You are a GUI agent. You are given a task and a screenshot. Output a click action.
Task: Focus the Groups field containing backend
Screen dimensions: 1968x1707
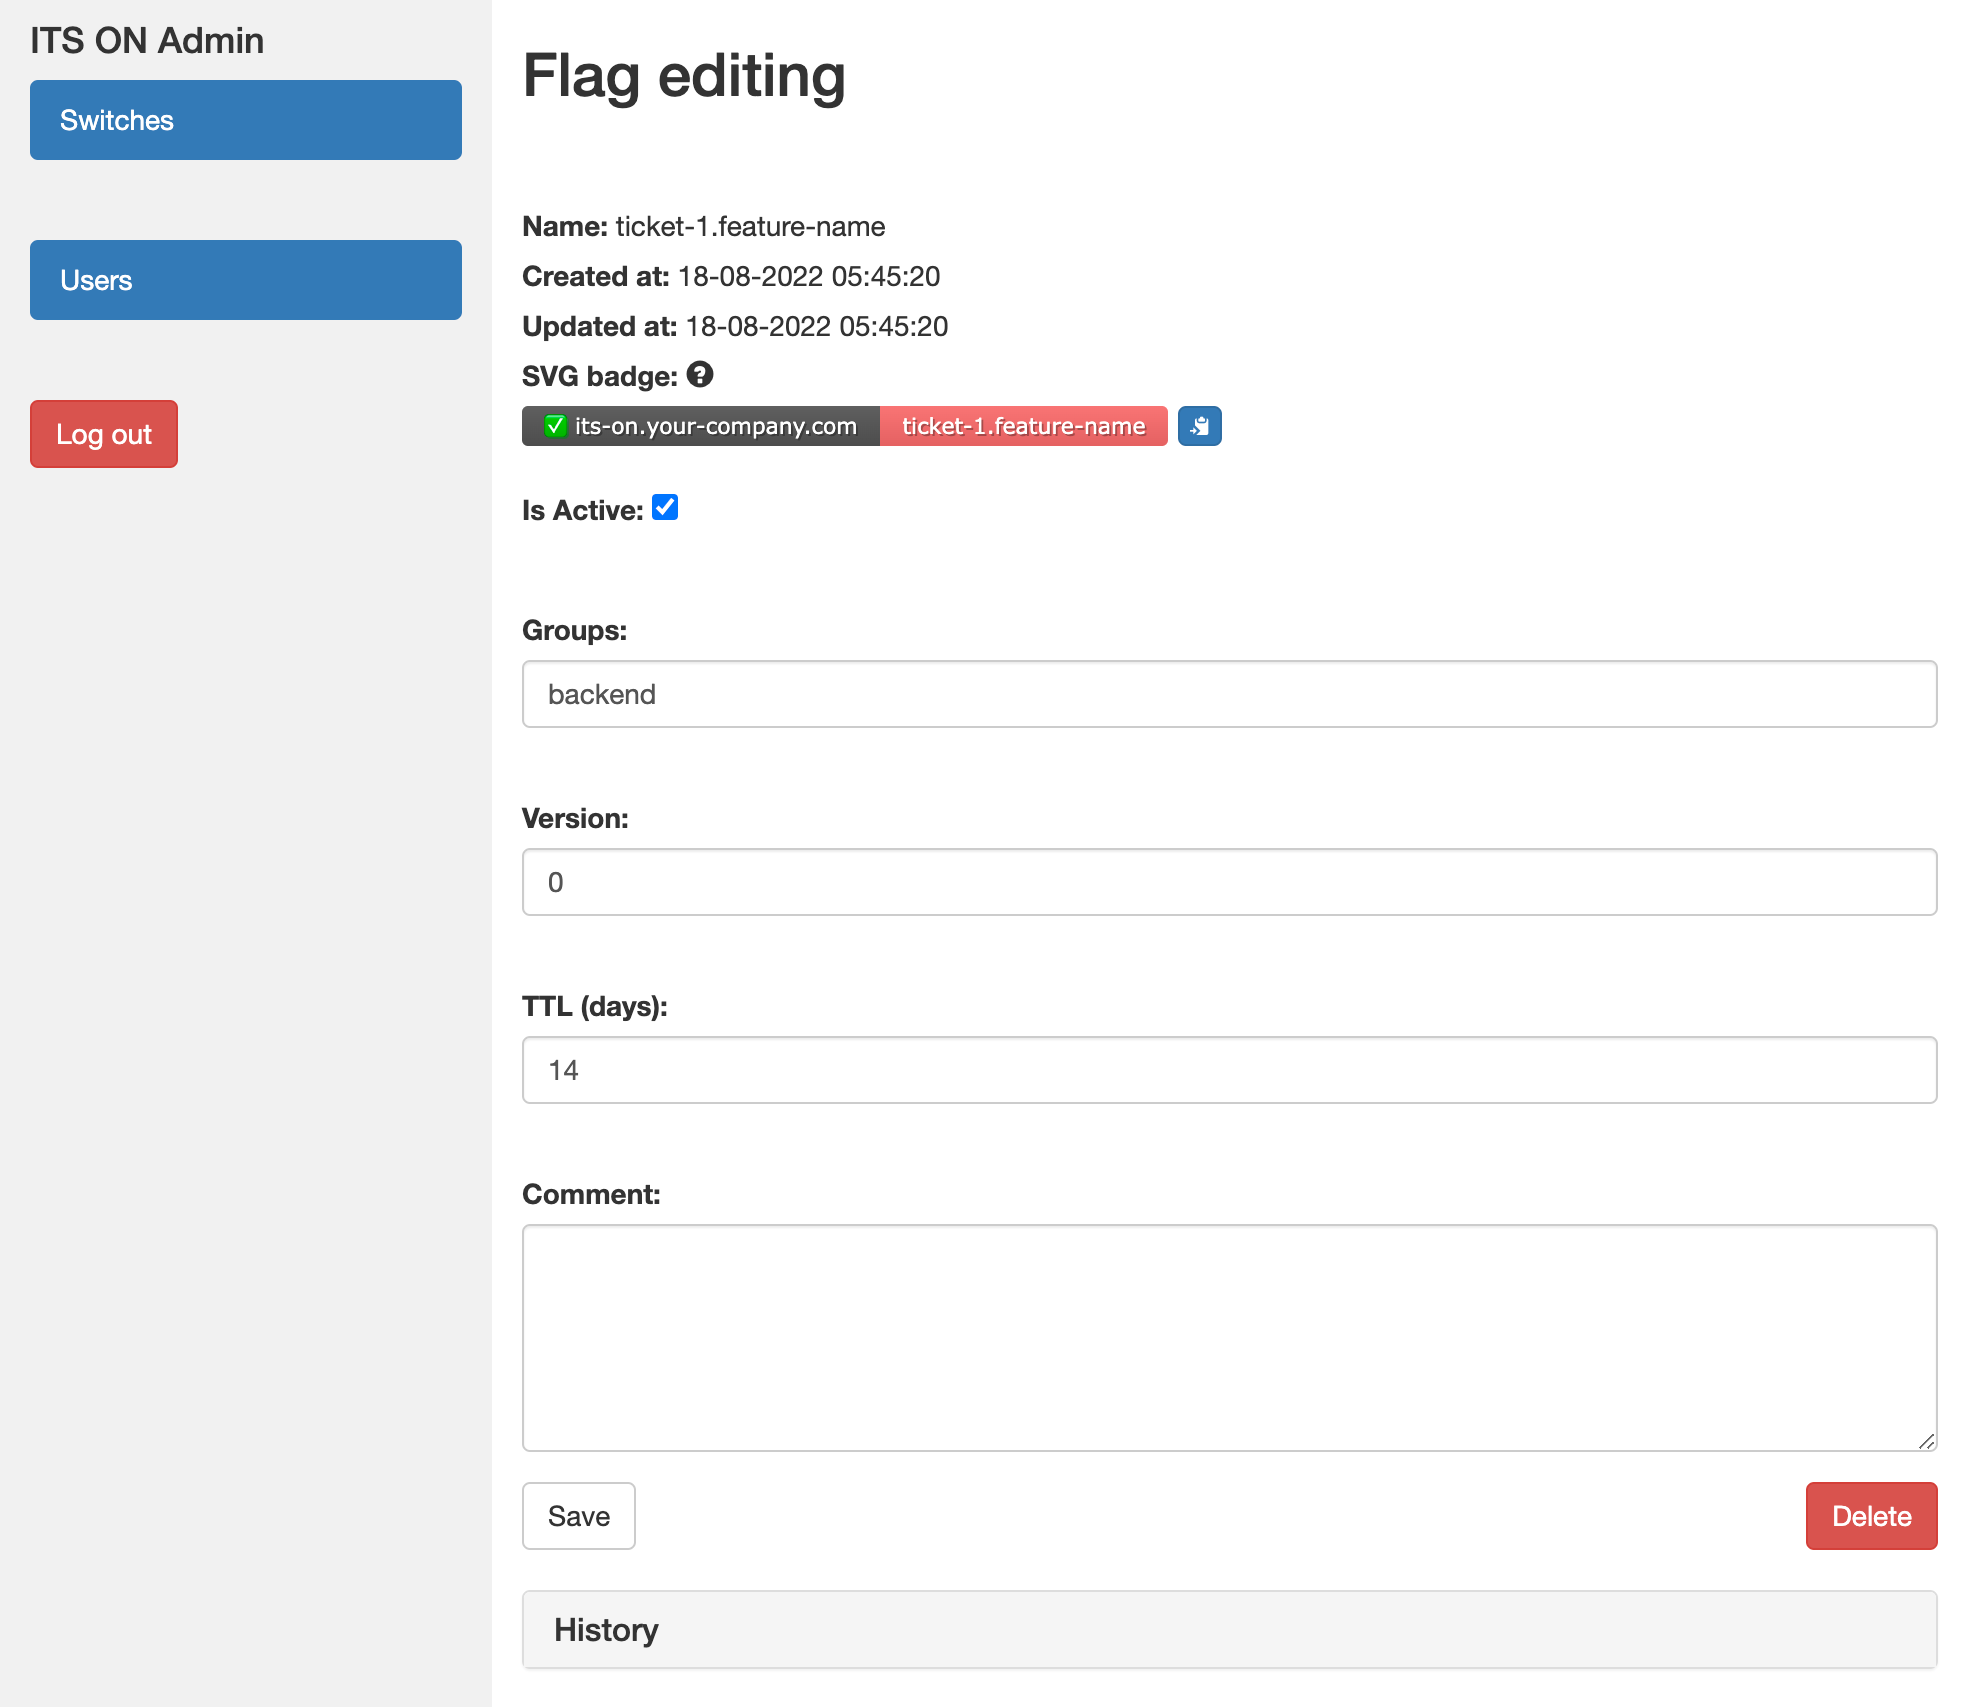[x=1229, y=694]
